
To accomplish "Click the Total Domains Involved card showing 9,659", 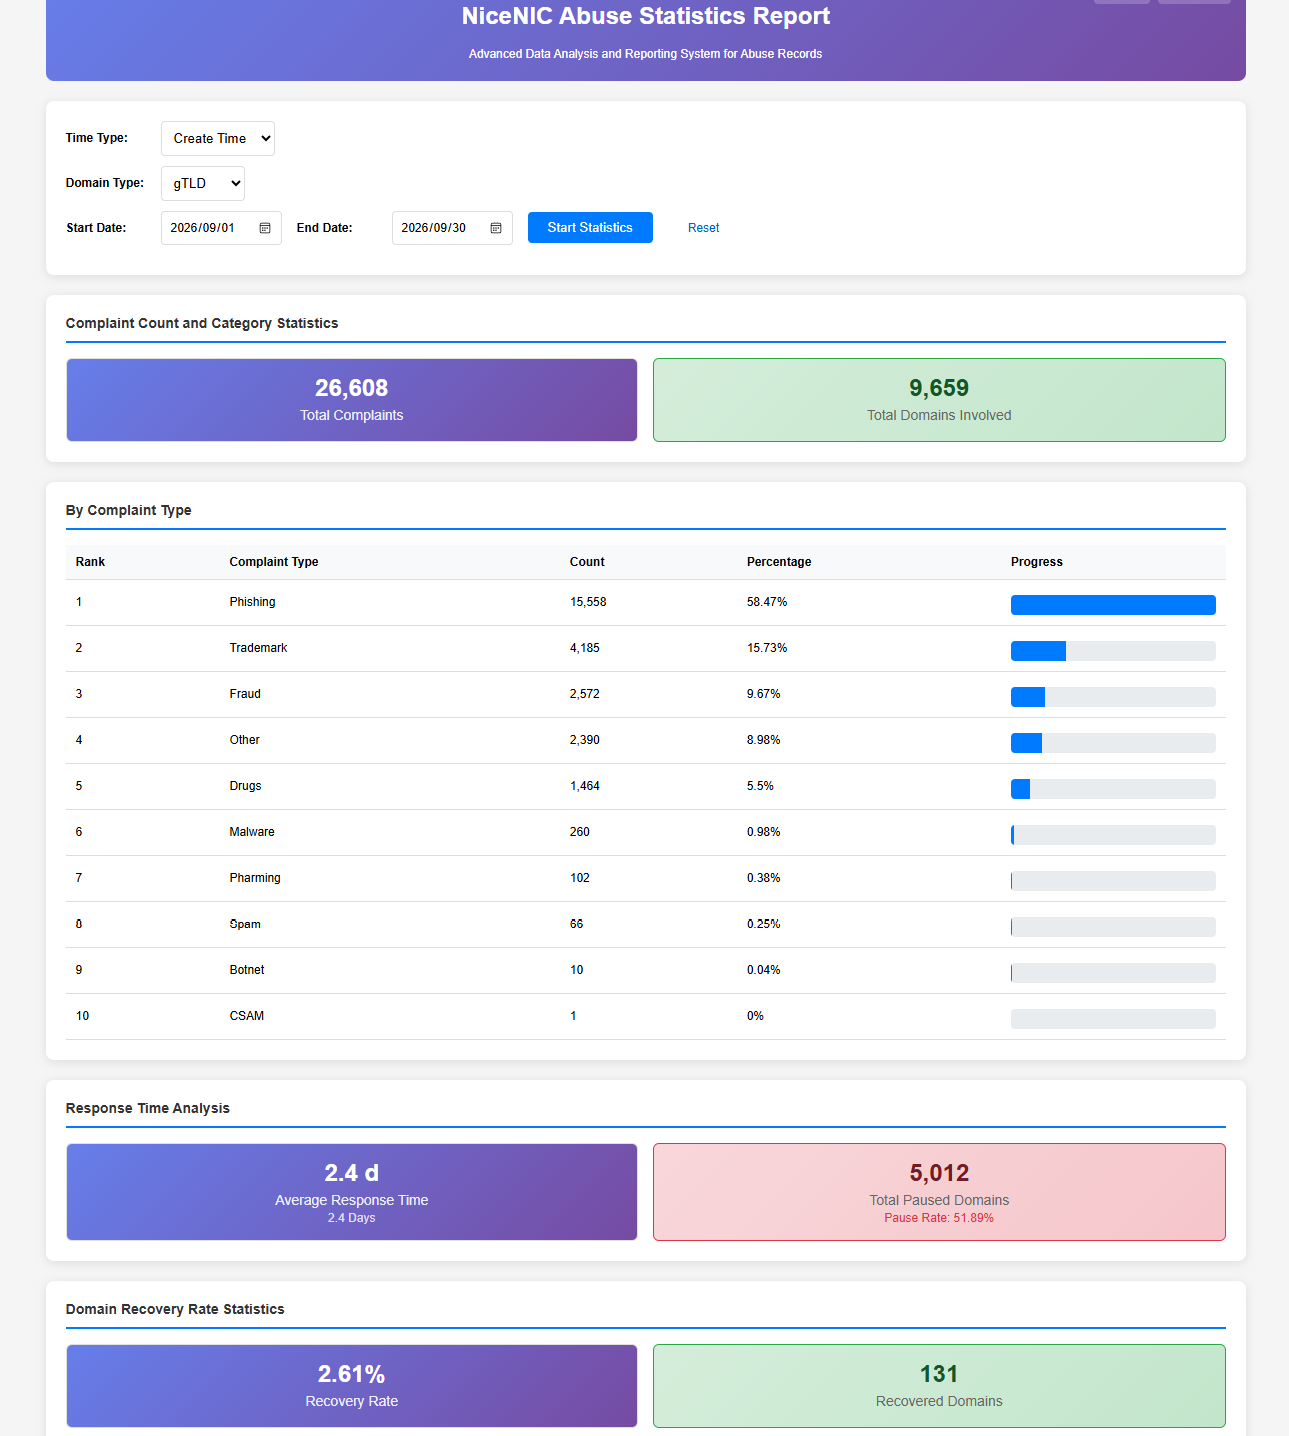I will pos(939,400).
